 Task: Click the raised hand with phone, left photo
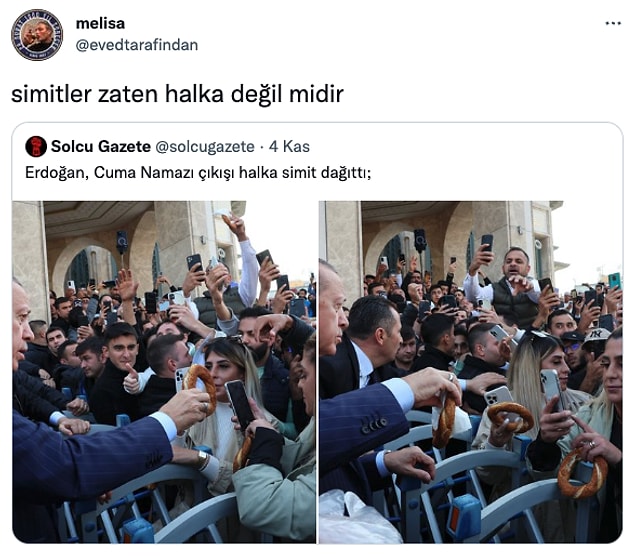pyautogui.click(x=194, y=269)
